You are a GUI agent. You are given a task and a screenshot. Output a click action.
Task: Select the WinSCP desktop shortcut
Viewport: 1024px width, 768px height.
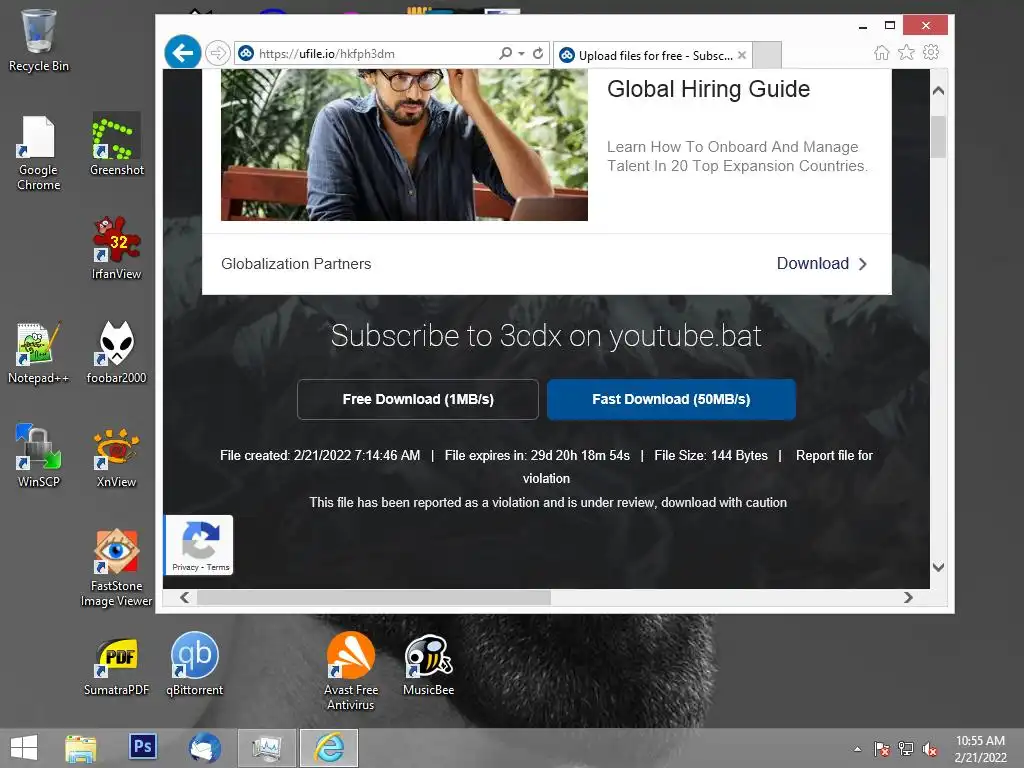pos(39,456)
